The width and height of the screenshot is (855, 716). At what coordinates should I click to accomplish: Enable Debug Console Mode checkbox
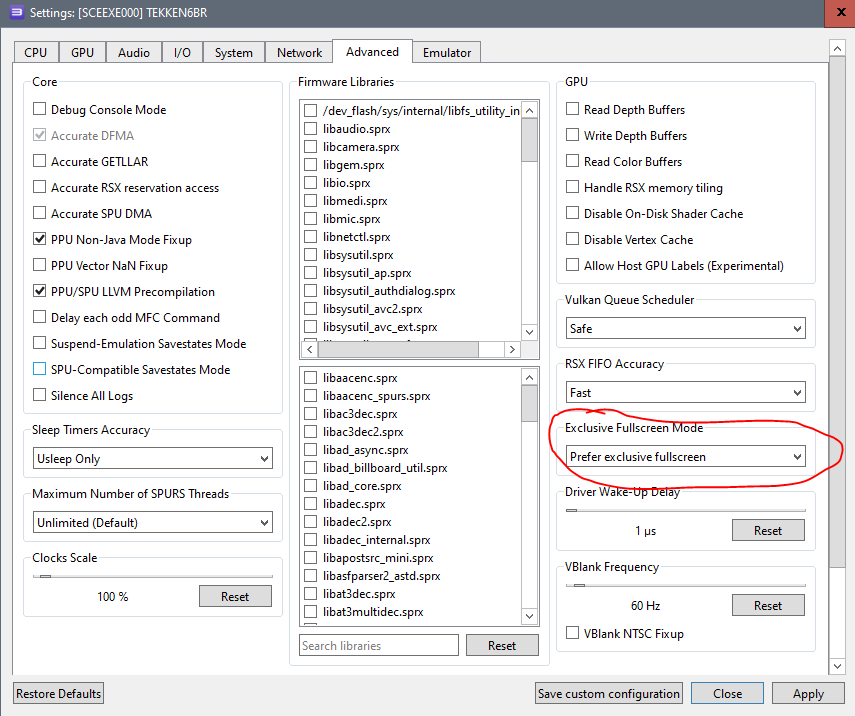[40, 110]
